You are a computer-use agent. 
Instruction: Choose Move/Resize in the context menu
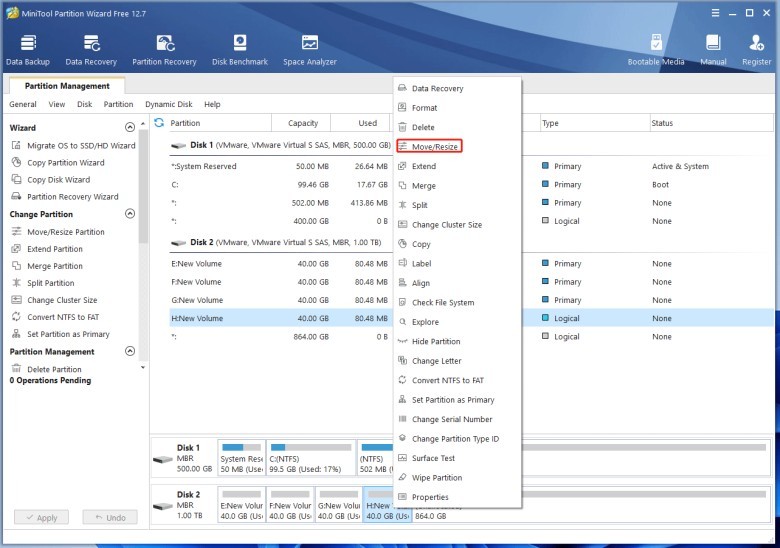coord(435,147)
